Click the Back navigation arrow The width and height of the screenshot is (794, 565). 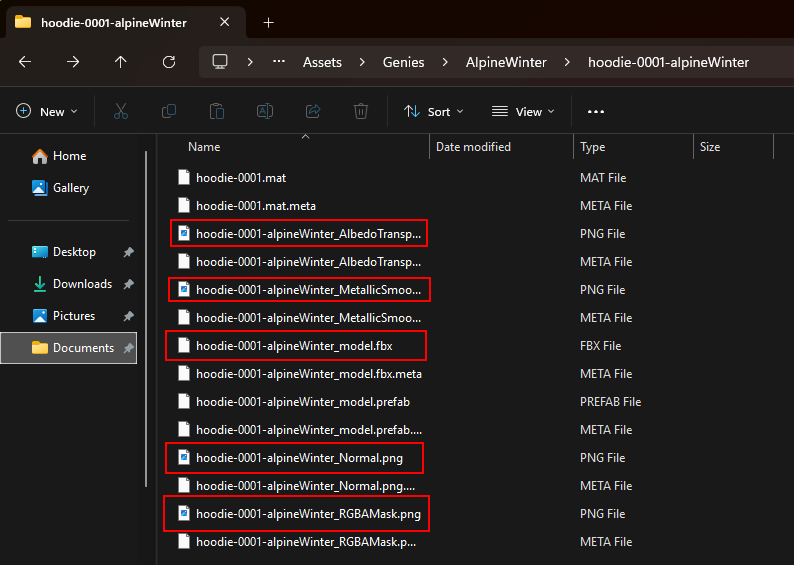[x=25, y=62]
